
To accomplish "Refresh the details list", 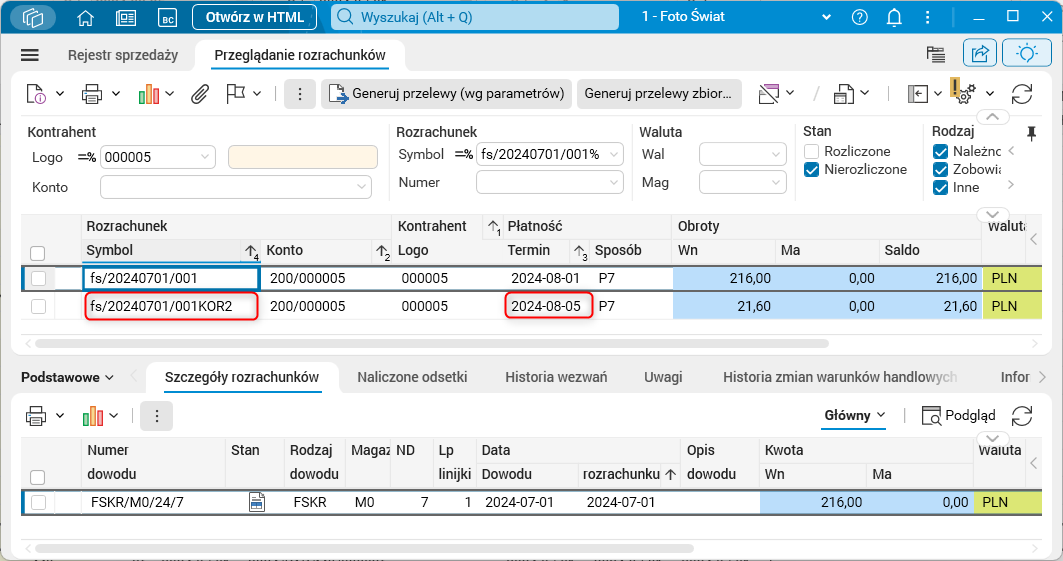I will coord(1022,415).
